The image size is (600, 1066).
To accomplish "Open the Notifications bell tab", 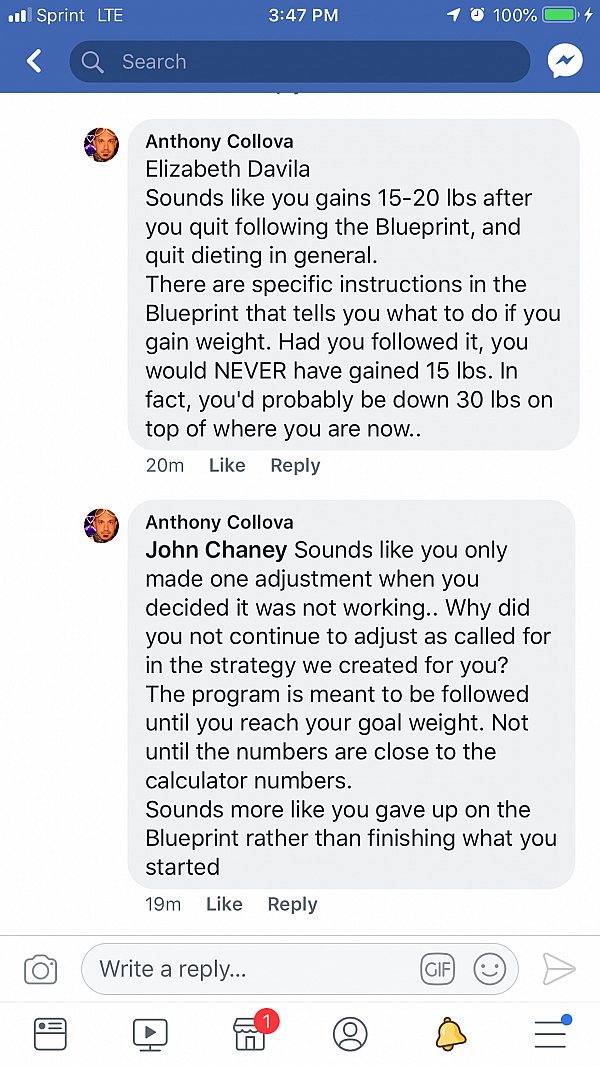I will coord(451,1033).
